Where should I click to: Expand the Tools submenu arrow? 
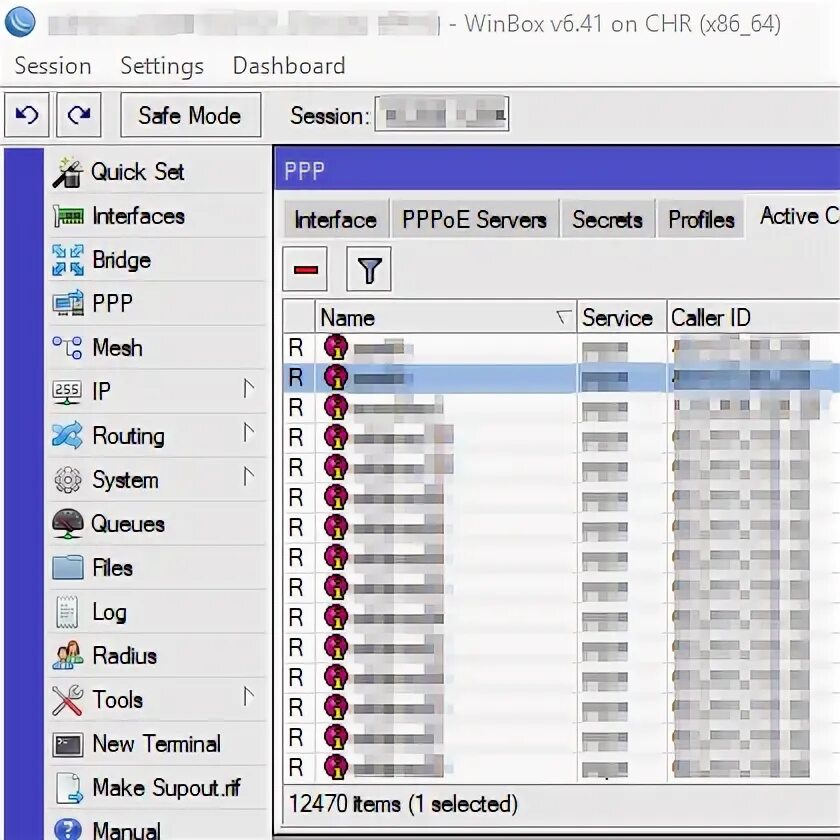tap(248, 696)
